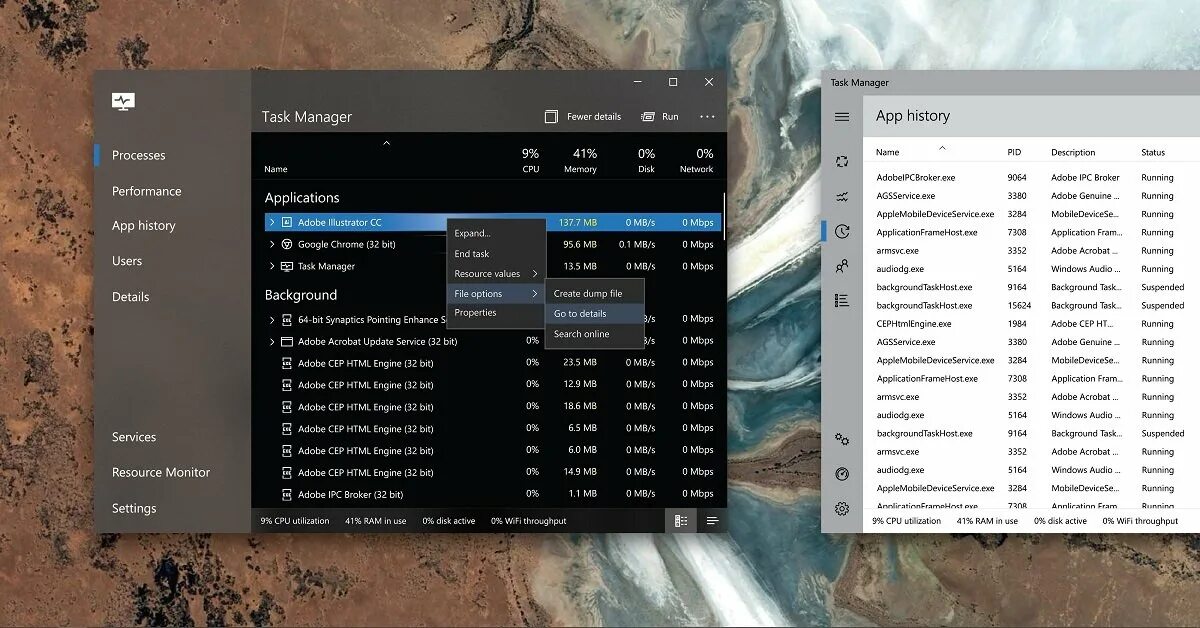Open the Resource values submenu arrow

[x=535, y=274]
